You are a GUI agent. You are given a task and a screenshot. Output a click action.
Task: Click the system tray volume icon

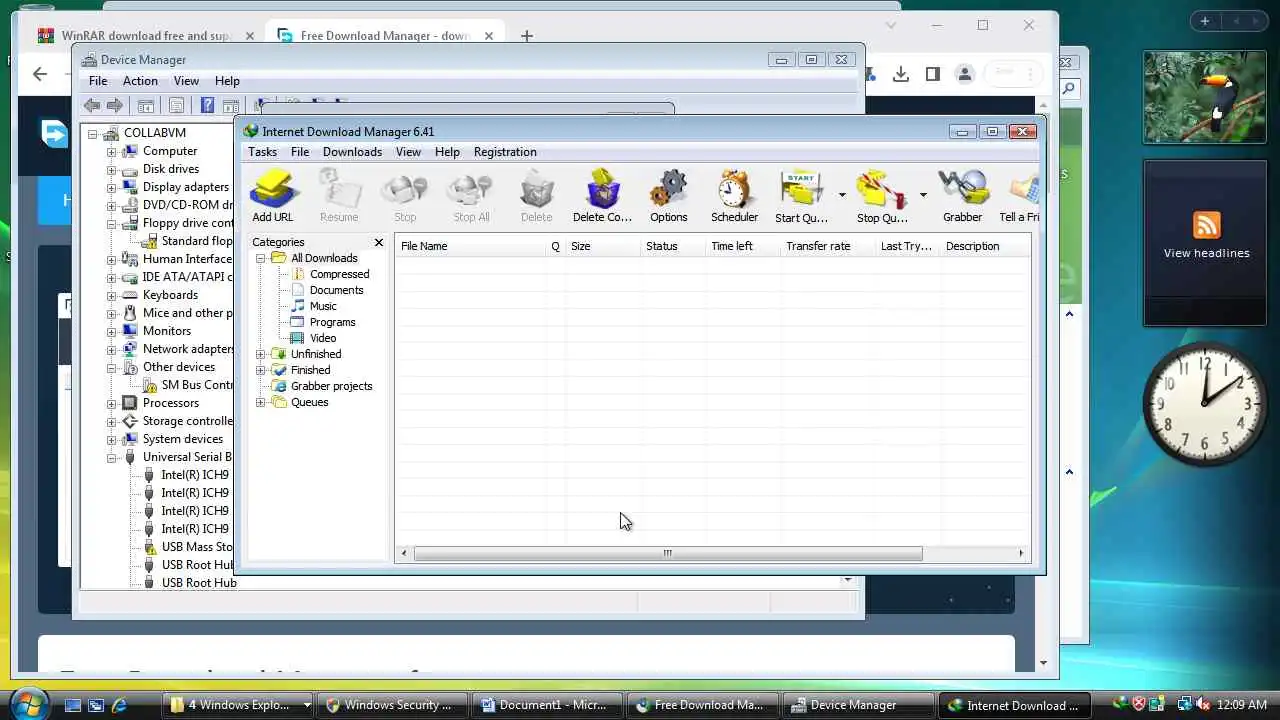1201,705
